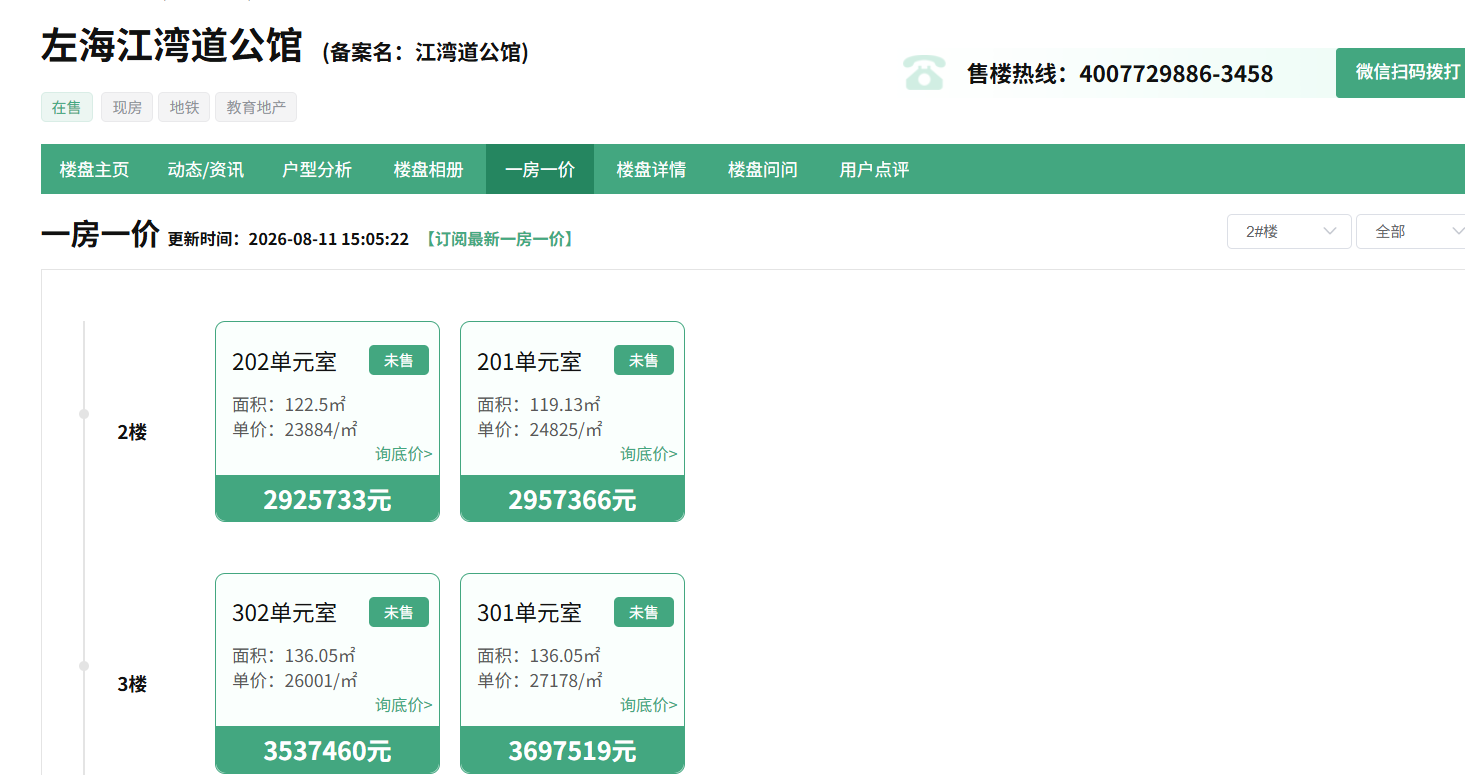Click the update time 2026-08-11 15:05:22
Screen dimensions: 1465x775
point(329,240)
